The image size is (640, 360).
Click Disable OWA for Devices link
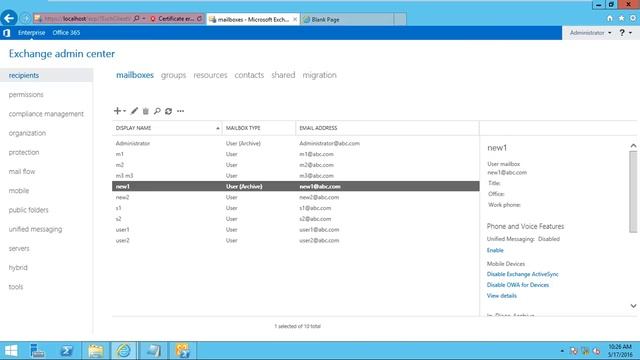point(518,285)
